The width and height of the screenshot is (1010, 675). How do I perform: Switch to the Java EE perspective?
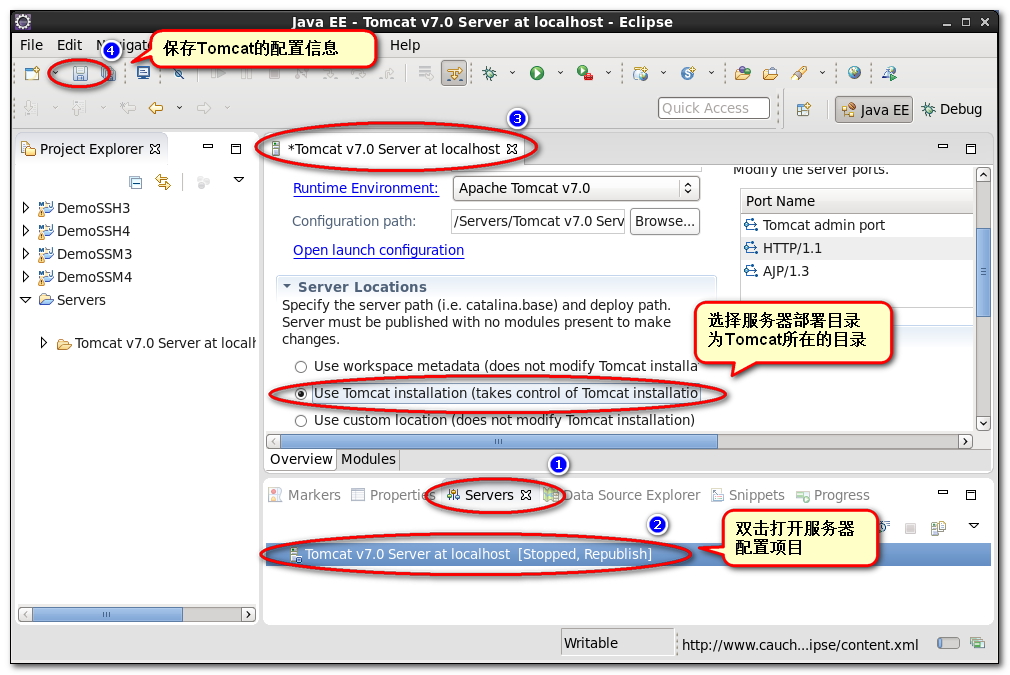[874, 109]
